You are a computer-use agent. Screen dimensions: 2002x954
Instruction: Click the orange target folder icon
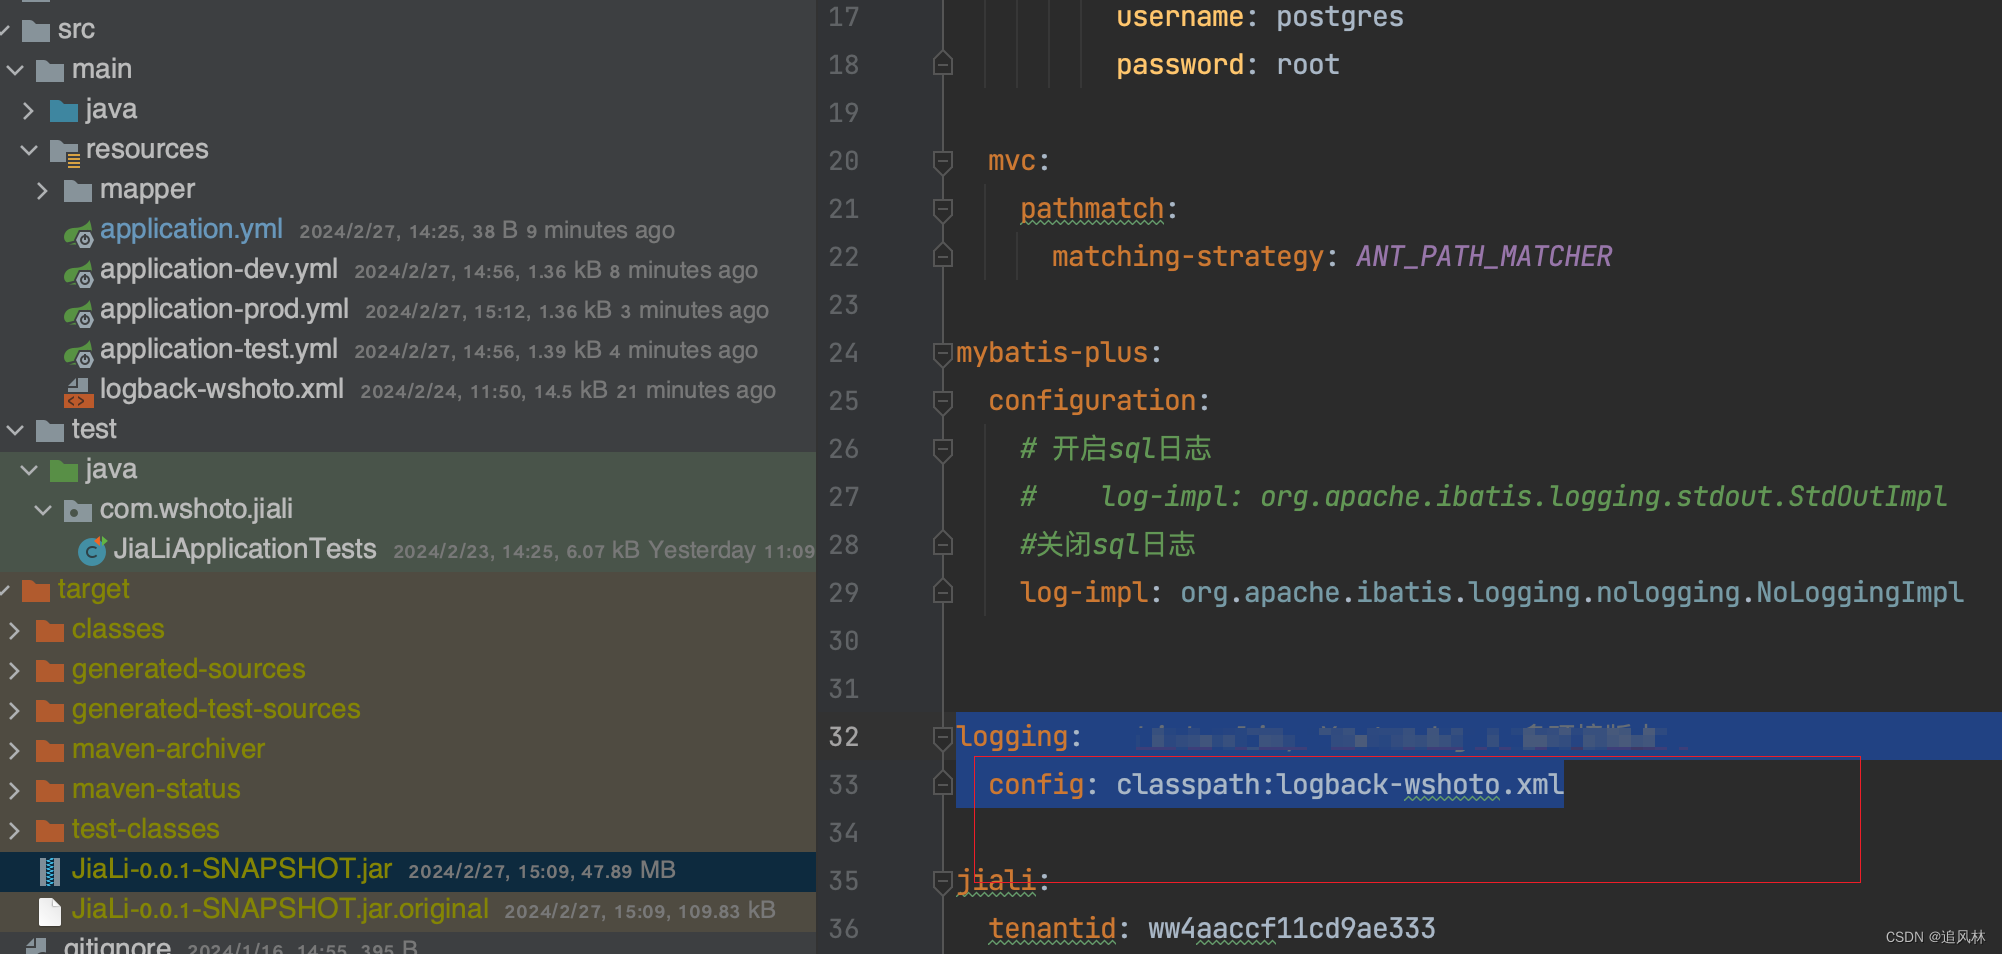tap(36, 590)
